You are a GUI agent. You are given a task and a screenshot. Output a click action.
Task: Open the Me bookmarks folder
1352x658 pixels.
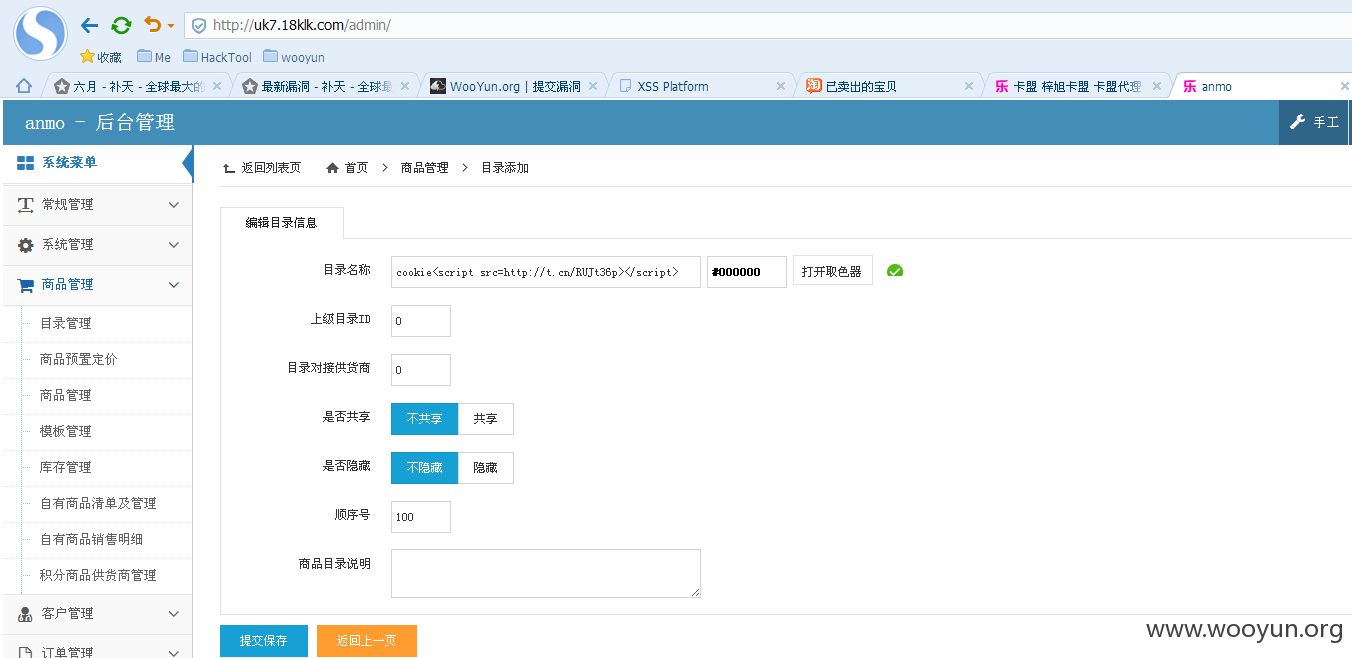point(154,57)
